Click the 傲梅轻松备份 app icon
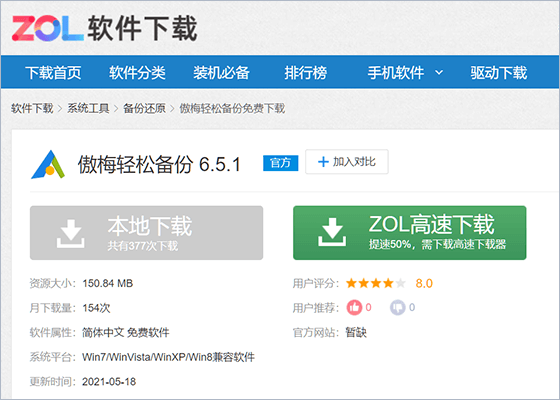560x400 pixels. pos(48,165)
